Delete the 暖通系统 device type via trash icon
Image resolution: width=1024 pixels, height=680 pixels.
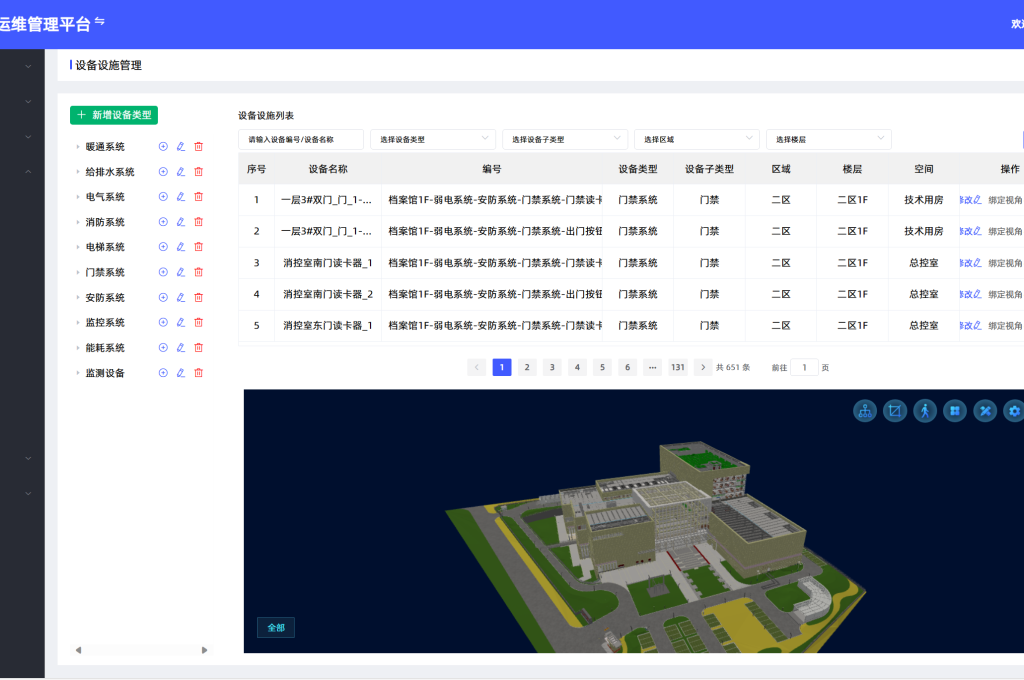pyautogui.click(x=198, y=147)
